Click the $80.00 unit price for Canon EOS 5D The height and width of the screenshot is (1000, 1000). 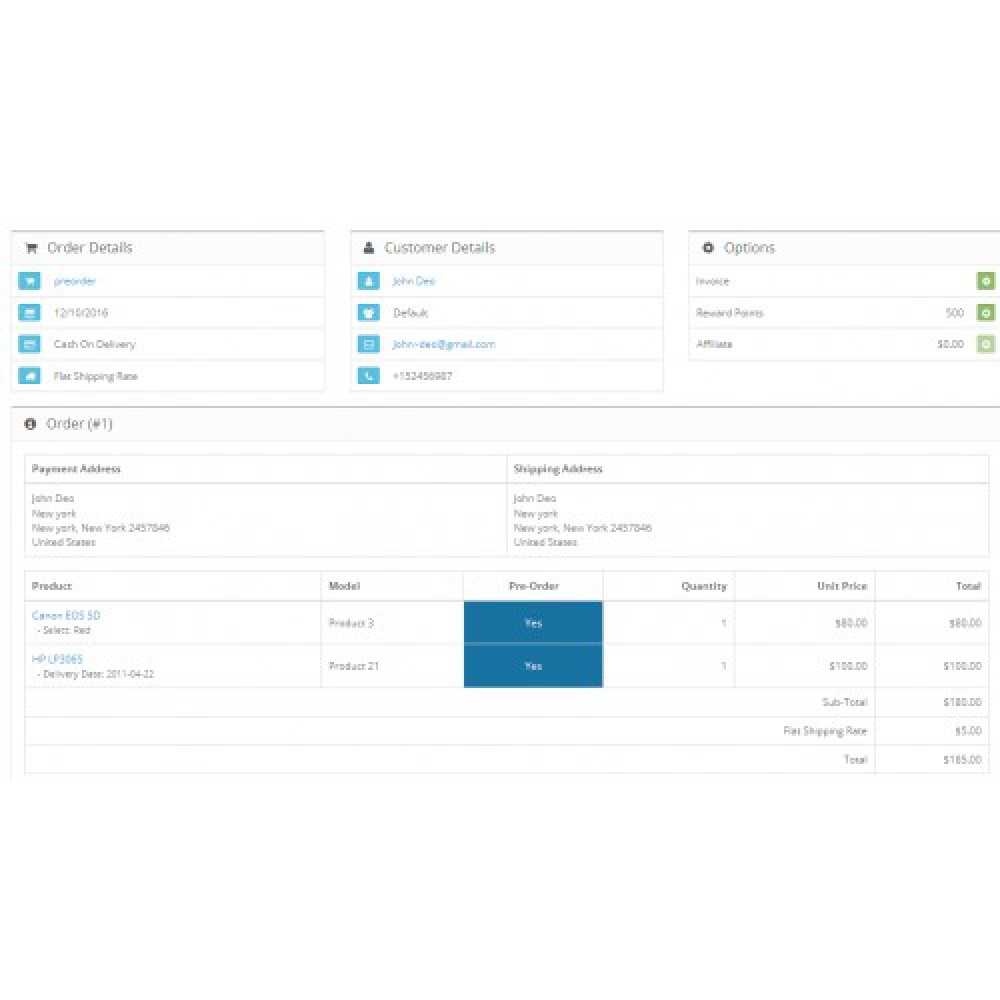point(851,622)
